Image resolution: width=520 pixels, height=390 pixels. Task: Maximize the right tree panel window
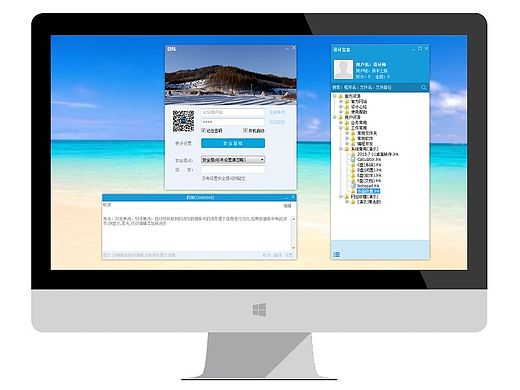420,49
